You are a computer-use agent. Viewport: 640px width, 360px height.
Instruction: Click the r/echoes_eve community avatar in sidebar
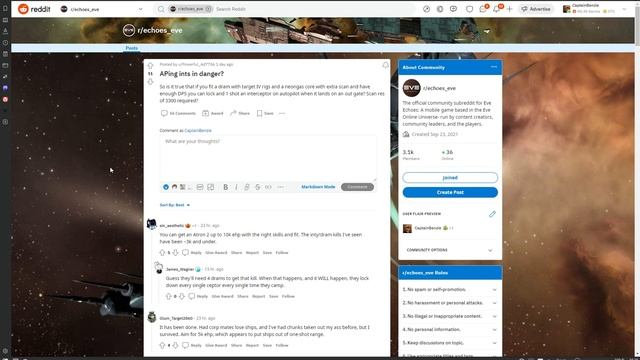click(x=411, y=88)
